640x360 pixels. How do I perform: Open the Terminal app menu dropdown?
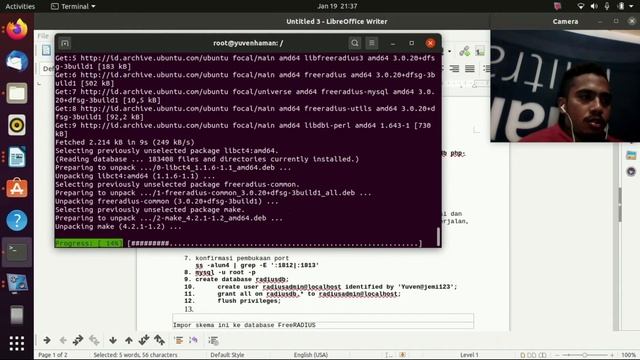[x=73, y=6]
